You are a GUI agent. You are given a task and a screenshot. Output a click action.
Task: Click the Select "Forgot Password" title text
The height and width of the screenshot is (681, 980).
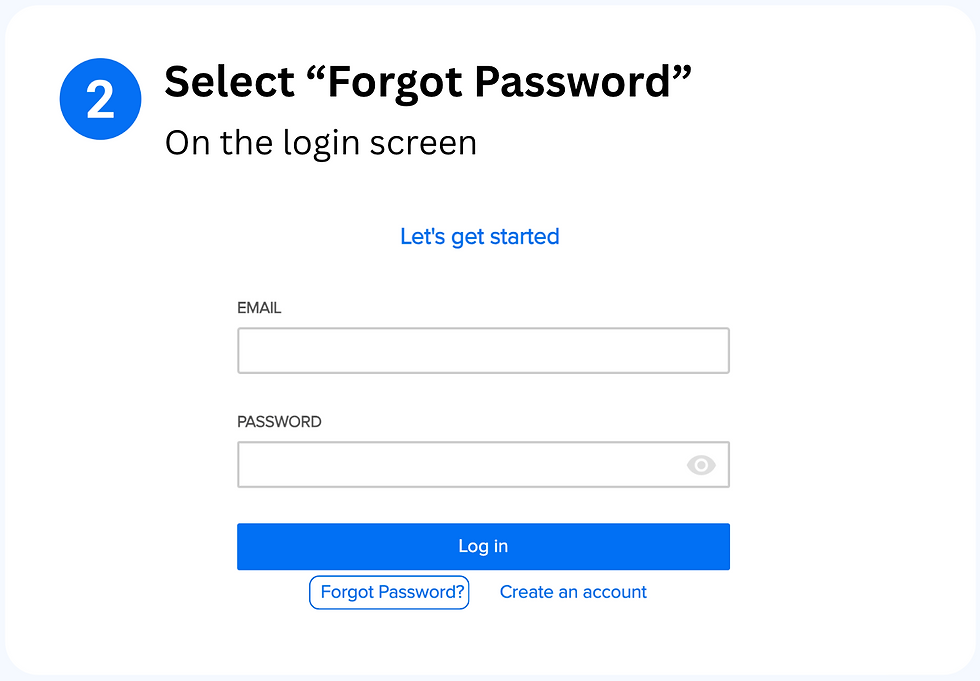point(428,83)
